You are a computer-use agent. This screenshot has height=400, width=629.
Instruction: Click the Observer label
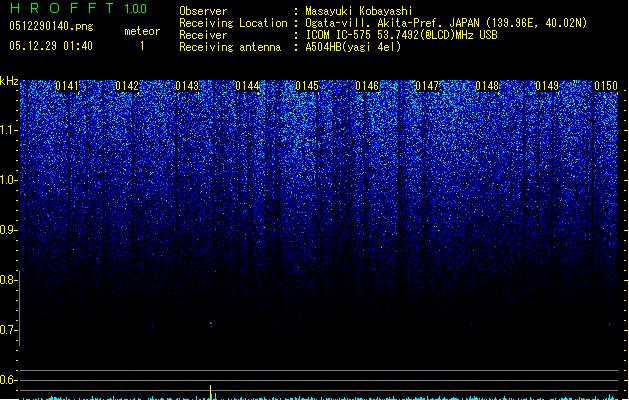pyautogui.click(x=203, y=11)
